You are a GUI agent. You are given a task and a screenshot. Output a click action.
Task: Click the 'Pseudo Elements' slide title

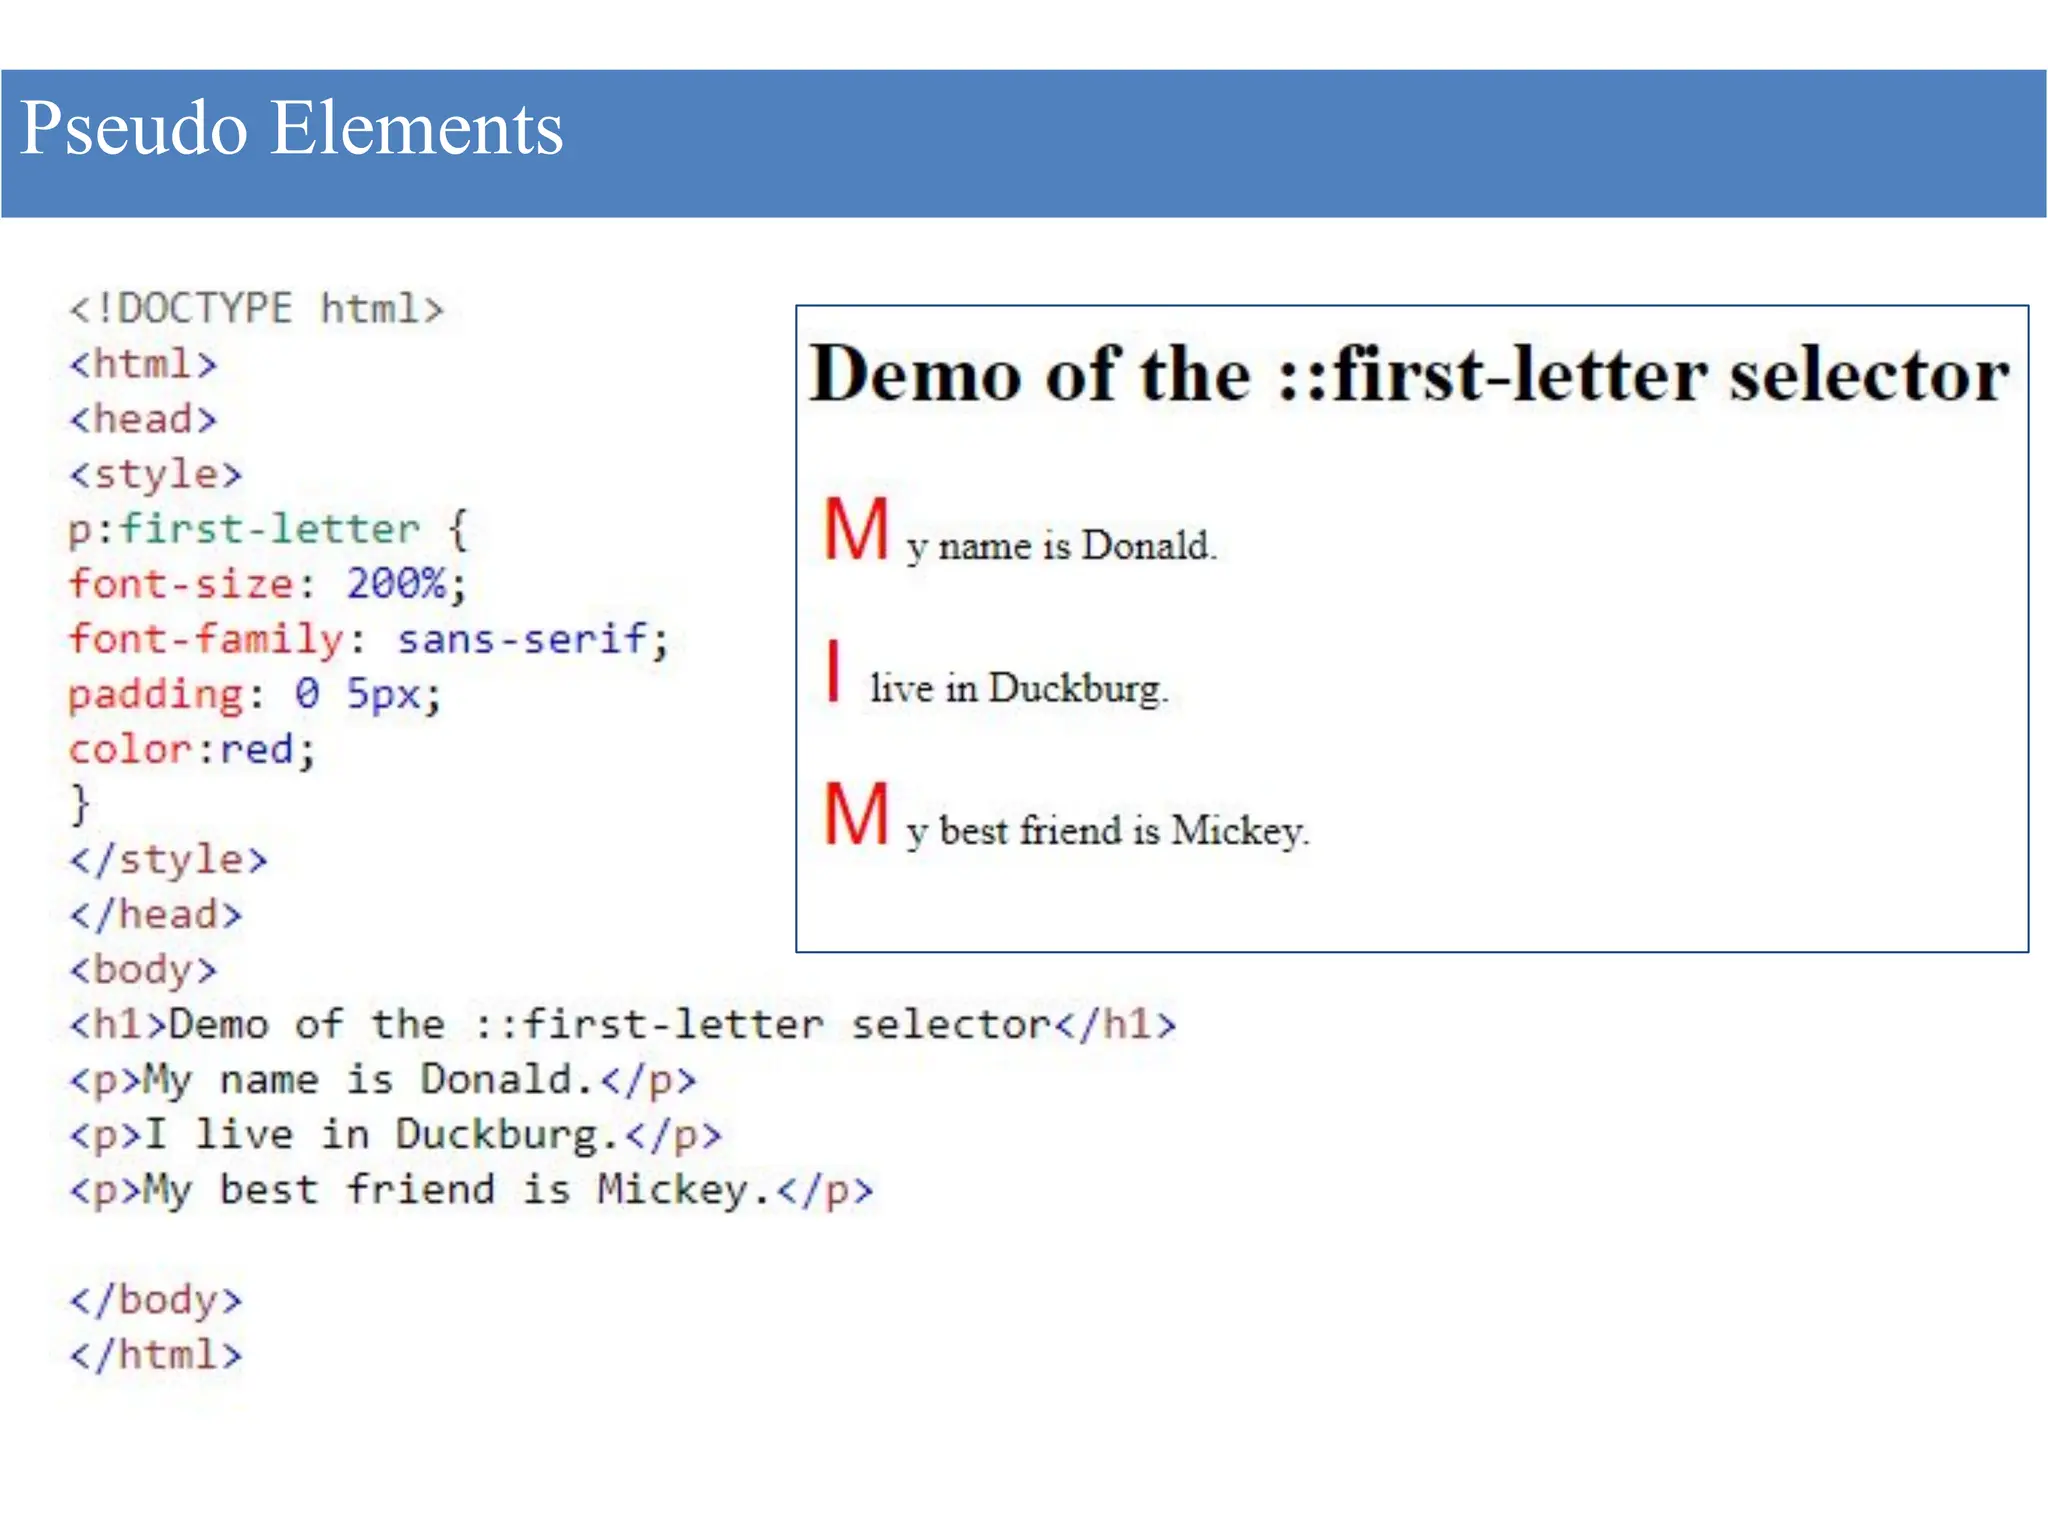pyautogui.click(x=291, y=128)
